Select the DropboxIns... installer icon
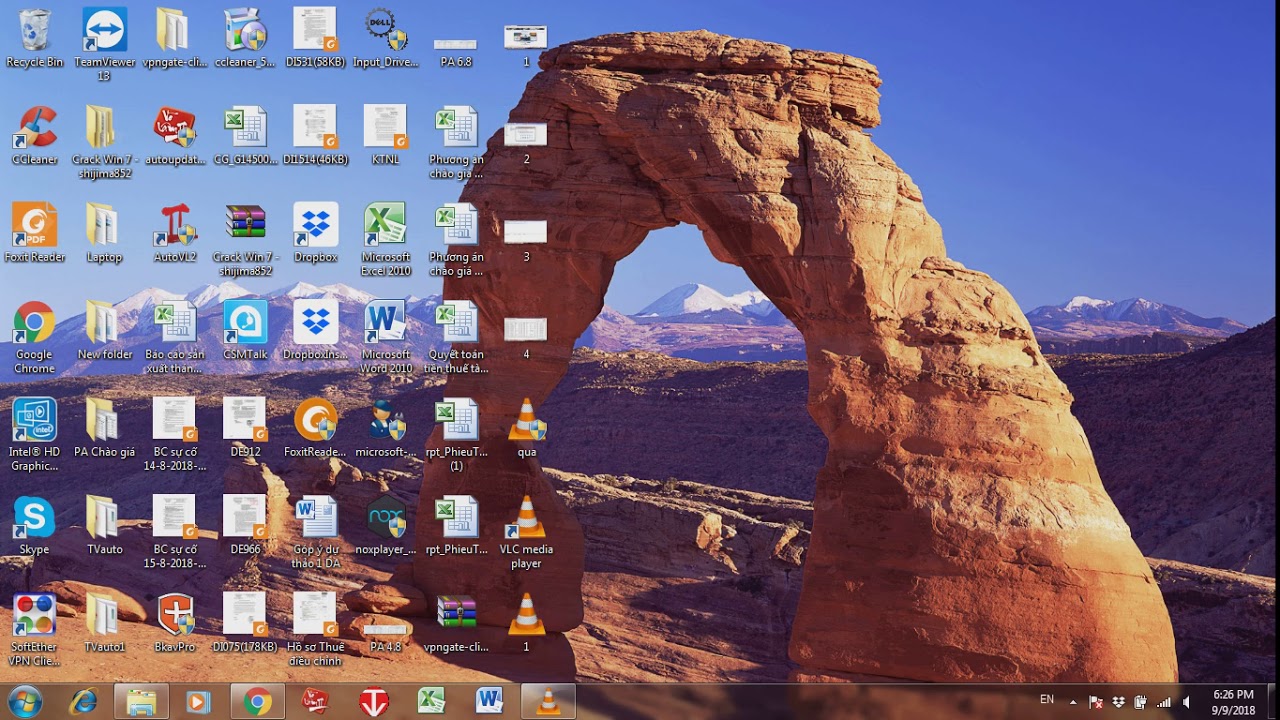This screenshot has width=1280, height=720. [x=315, y=331]
